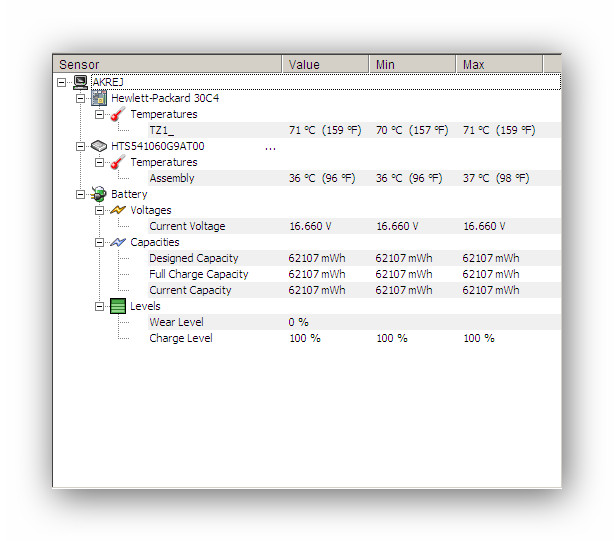Click Current Voltage value 16.660 V
Screen dimensions: 614x541
pos(310,226)
